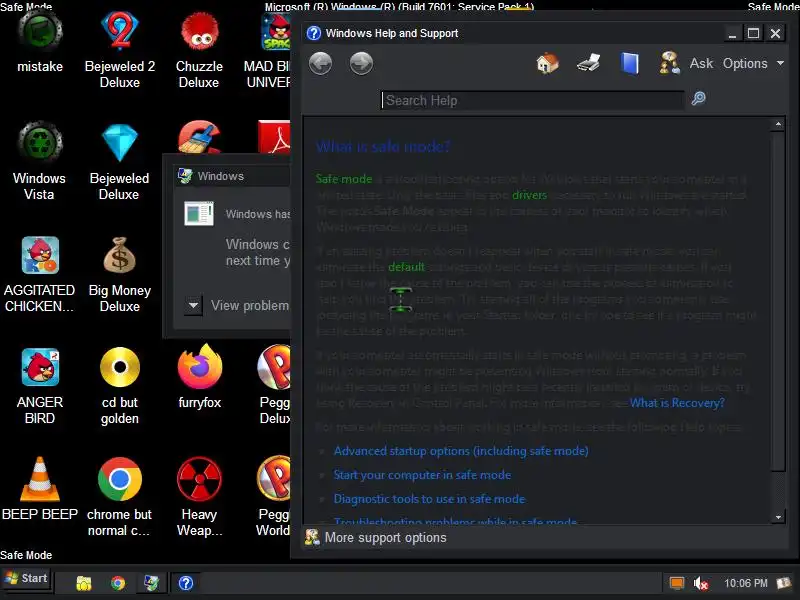Viewport: 800px width, 600px height.
Task: Select the Peggle World desktop icon
Action: tap(273, 497)
